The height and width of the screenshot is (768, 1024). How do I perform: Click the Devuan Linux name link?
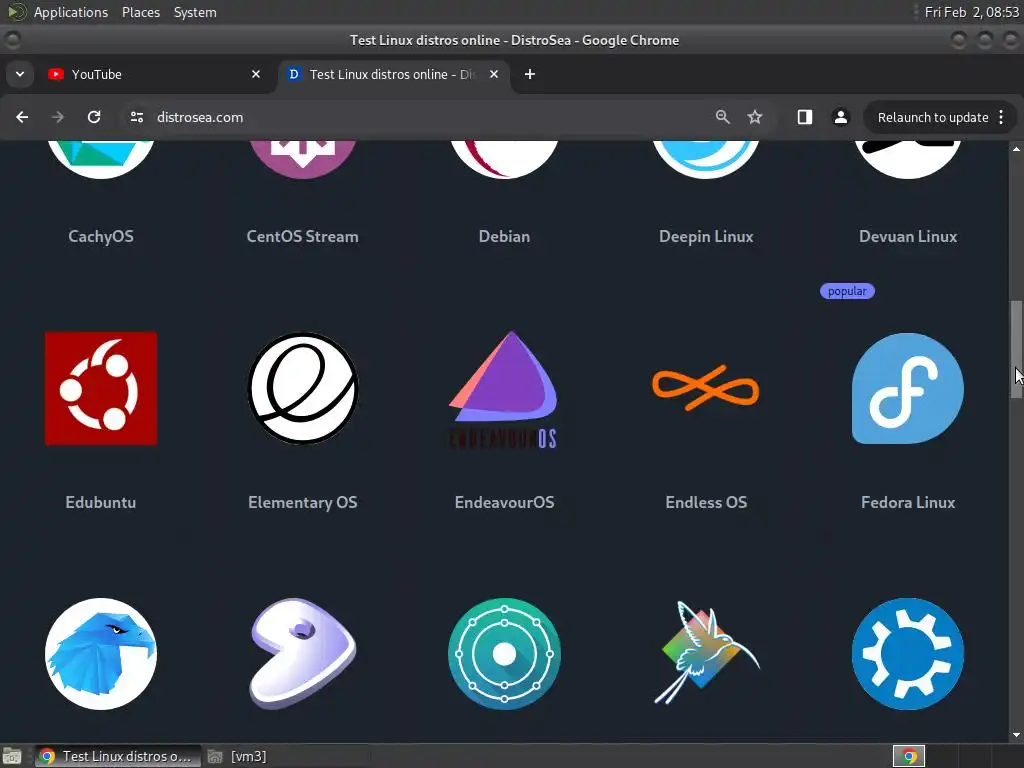[x=908, y=236]
